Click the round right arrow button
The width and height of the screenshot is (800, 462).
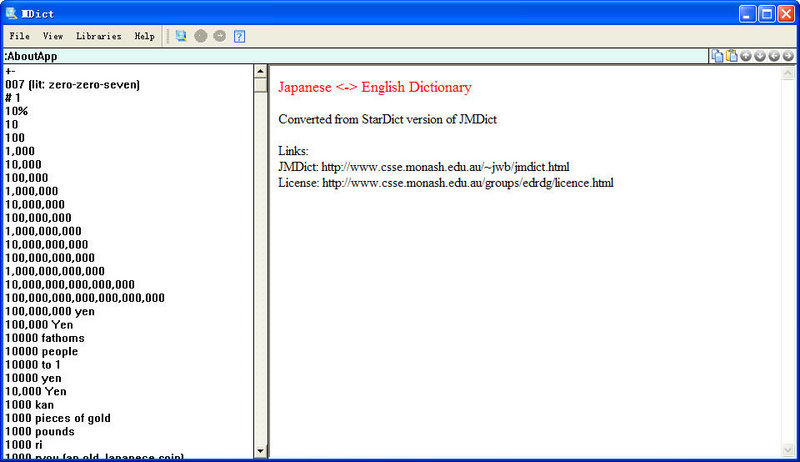[x=788, y=56]
